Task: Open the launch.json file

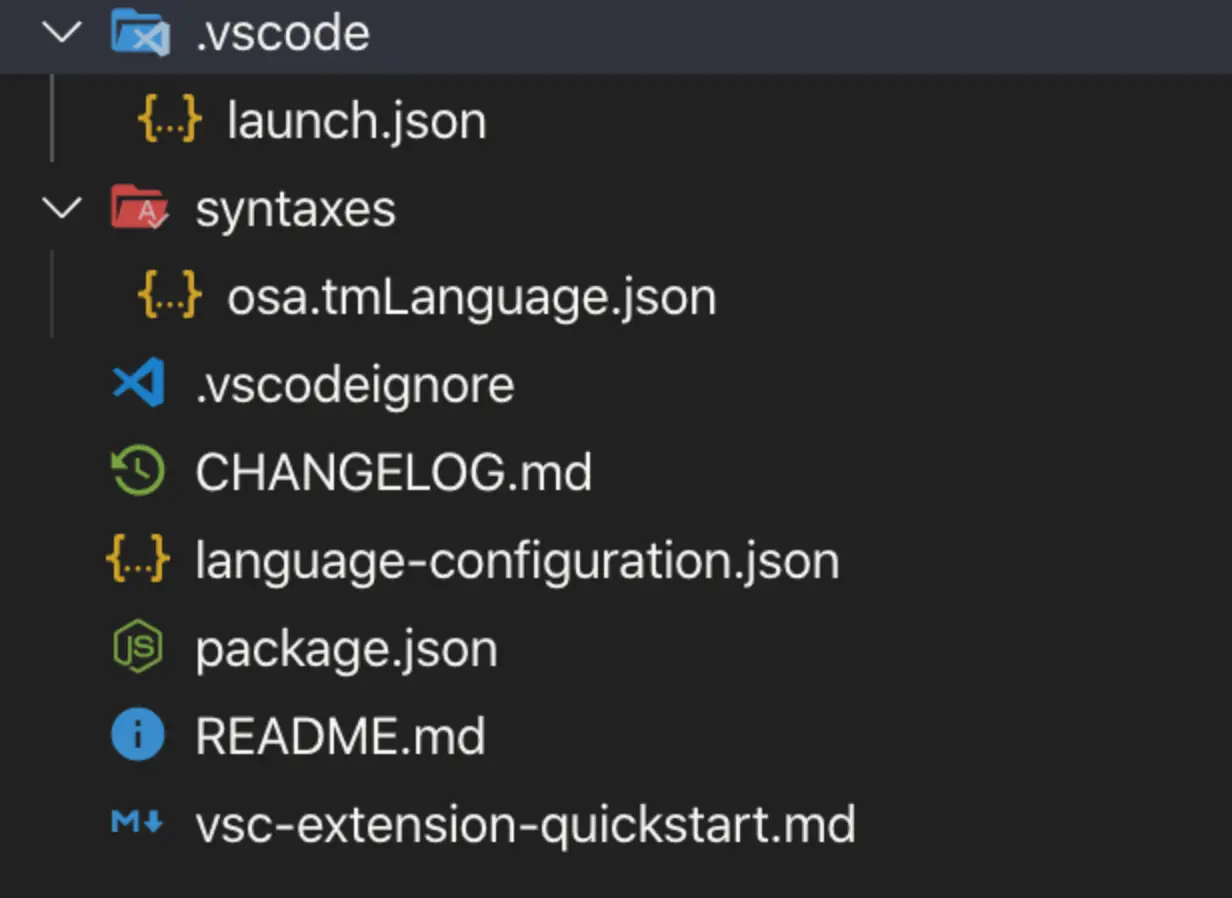Action: click(x=356, y=121)
